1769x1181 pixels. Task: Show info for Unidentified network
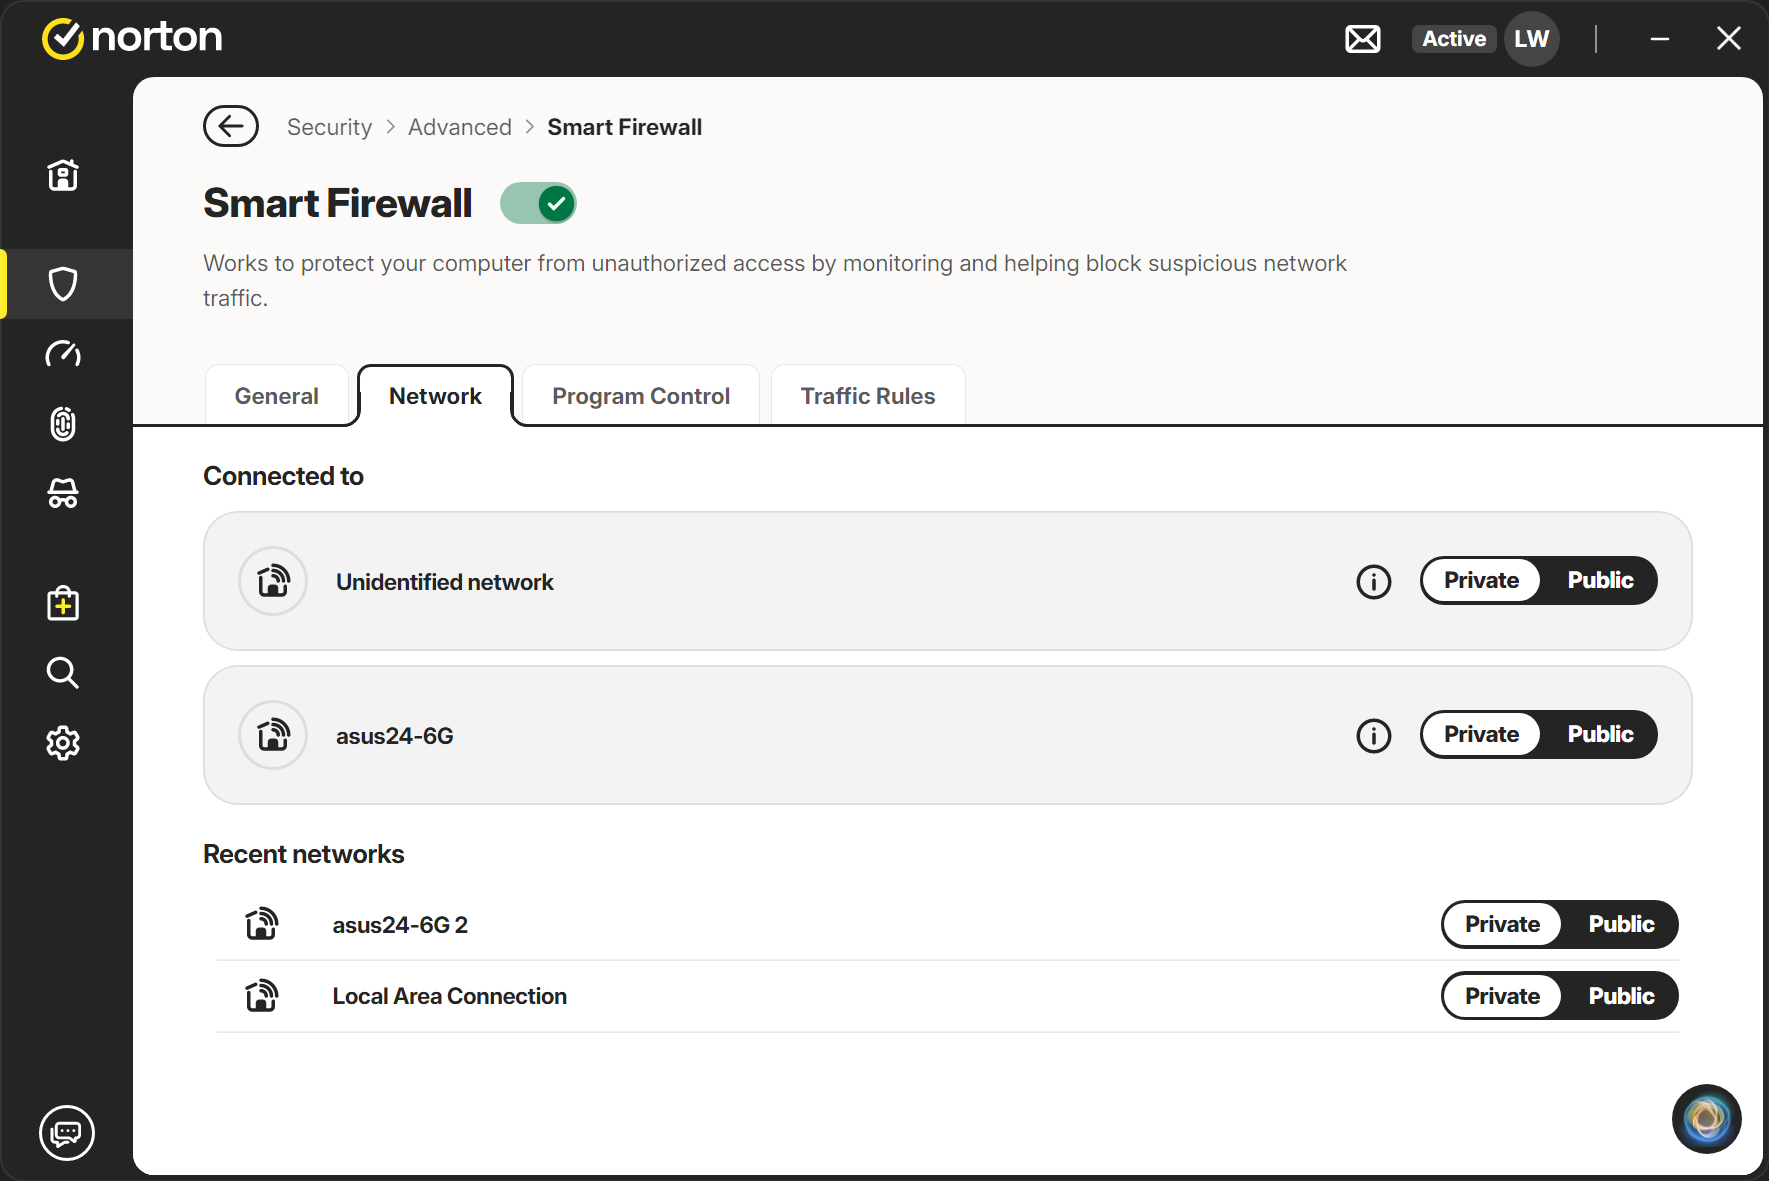pyautogui.click(x=1374, y=581)
